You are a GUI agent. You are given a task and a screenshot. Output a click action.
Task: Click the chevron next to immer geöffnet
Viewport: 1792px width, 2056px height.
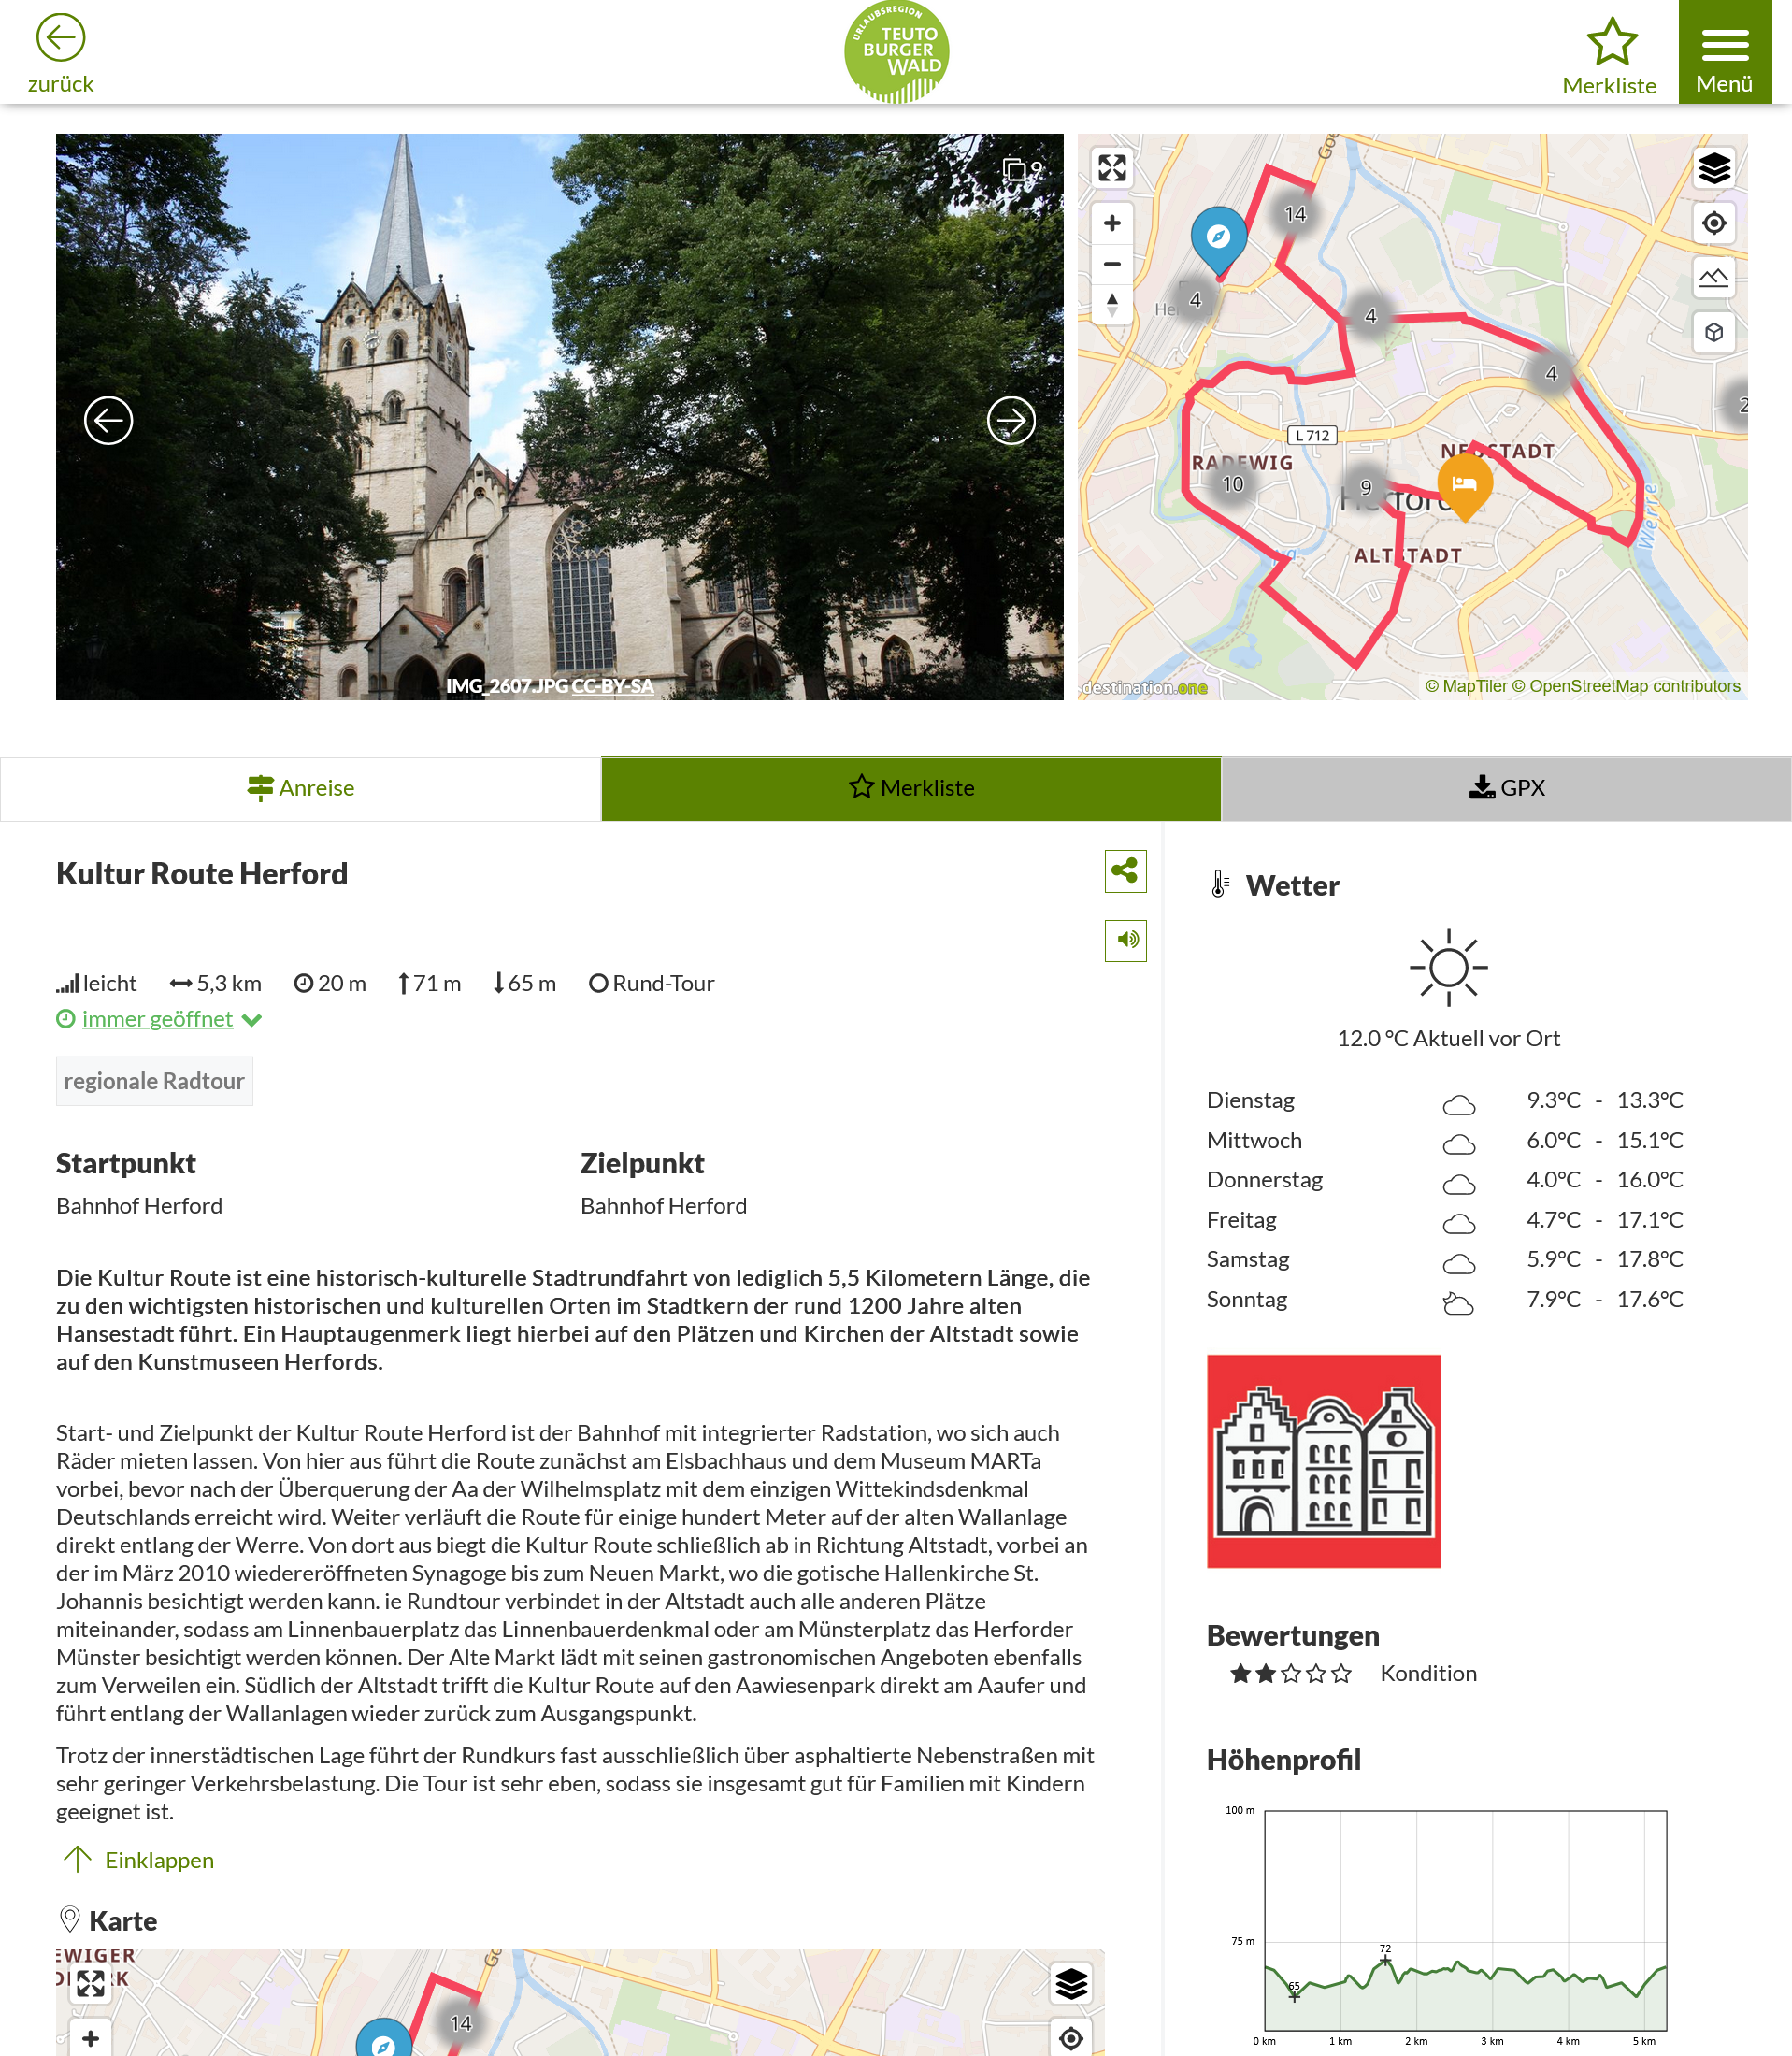(252, 1019)
